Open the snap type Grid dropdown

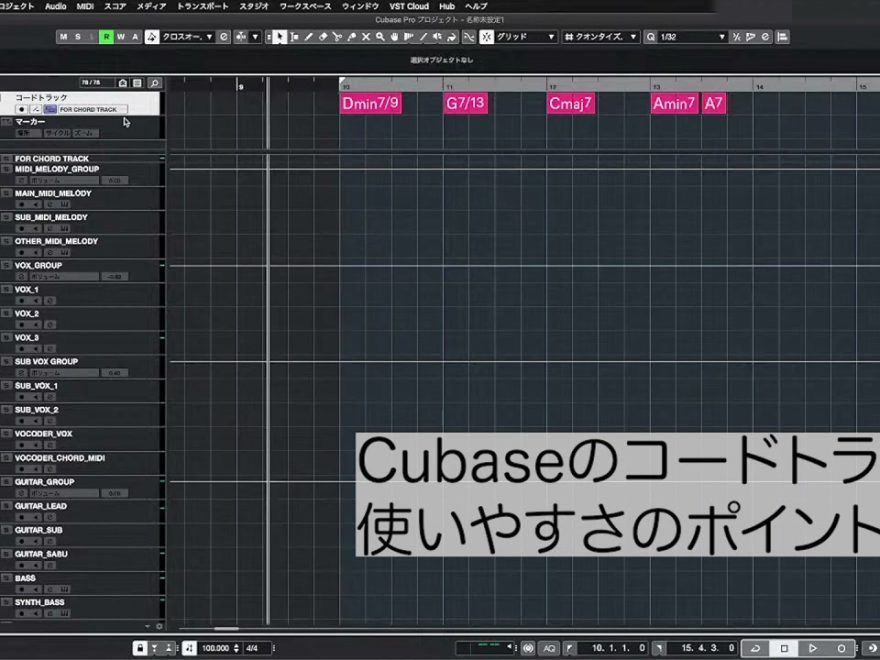(526, 37)
